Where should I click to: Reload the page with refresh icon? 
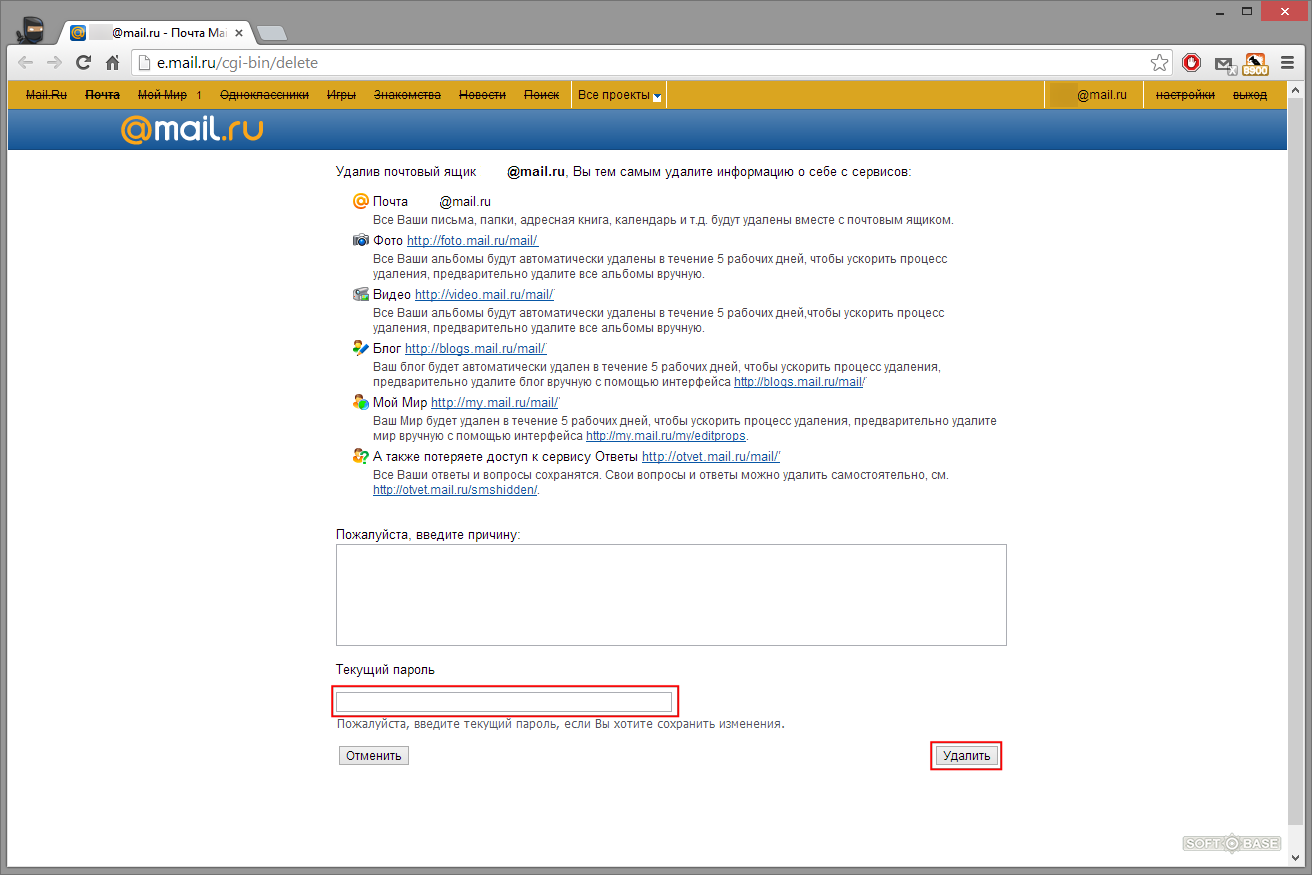click(84, 63)
